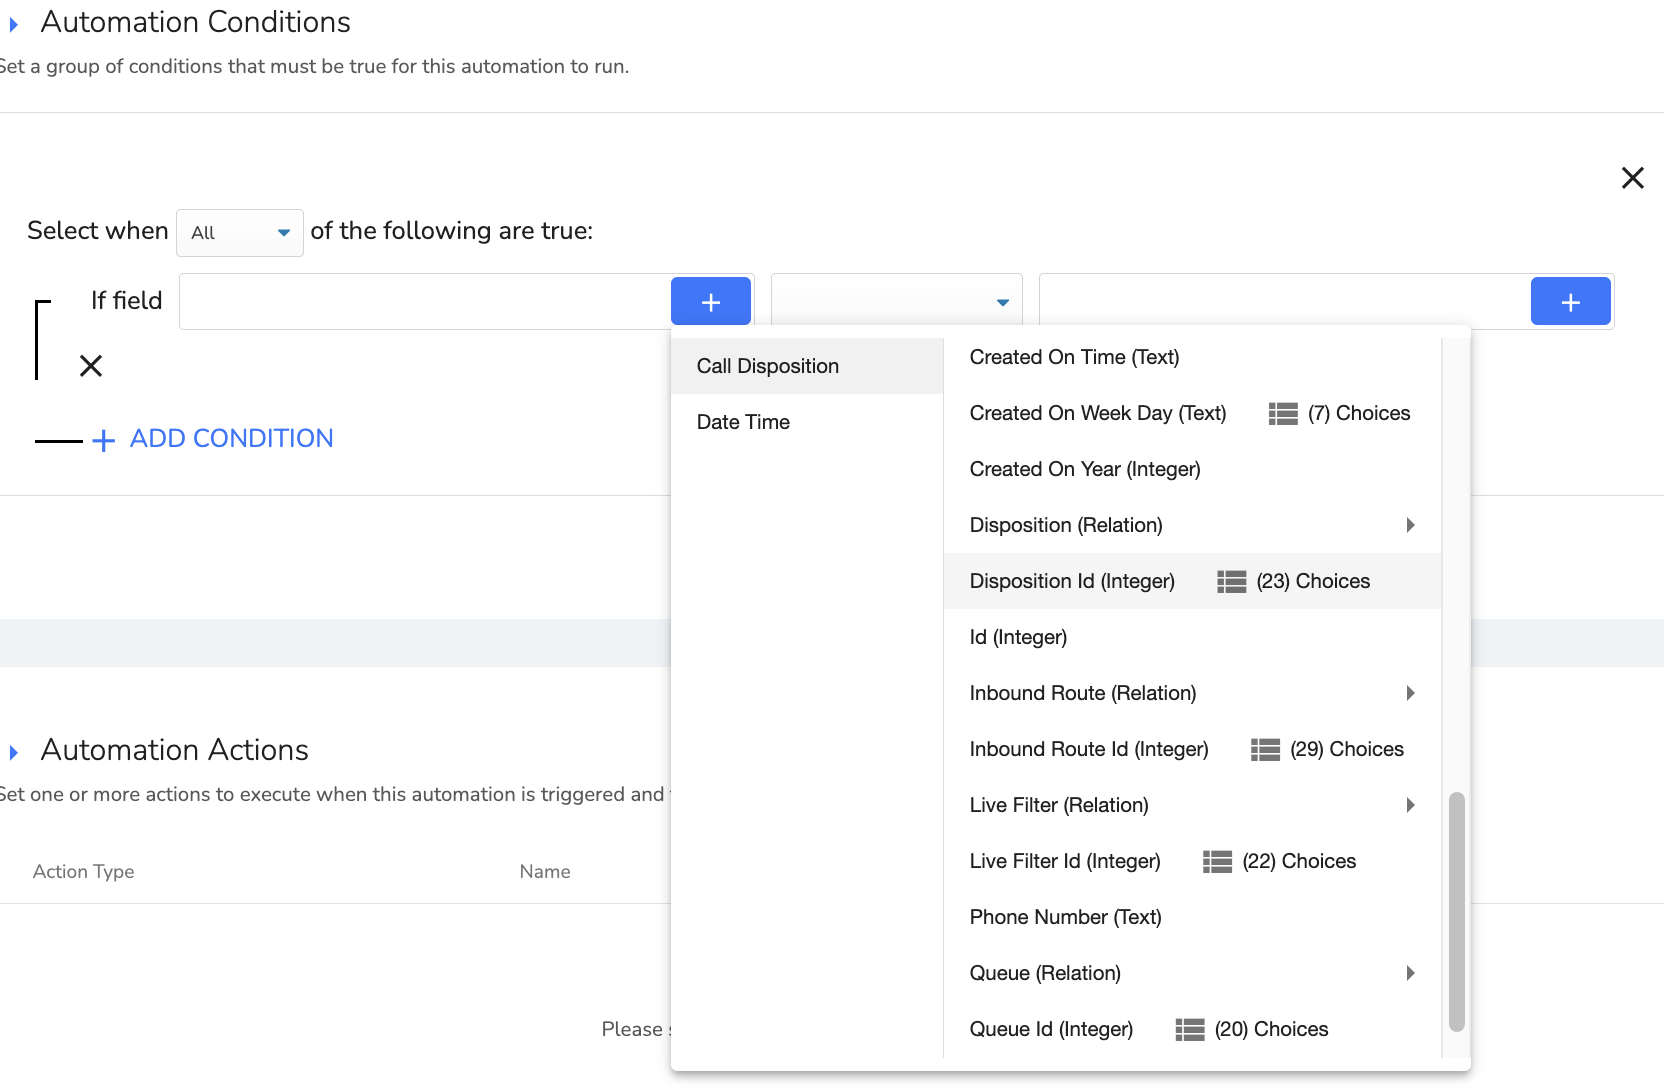Viewport: 1664px width, 1088px height.
Task: Select Call Disposition category
Action: (807, 366)
